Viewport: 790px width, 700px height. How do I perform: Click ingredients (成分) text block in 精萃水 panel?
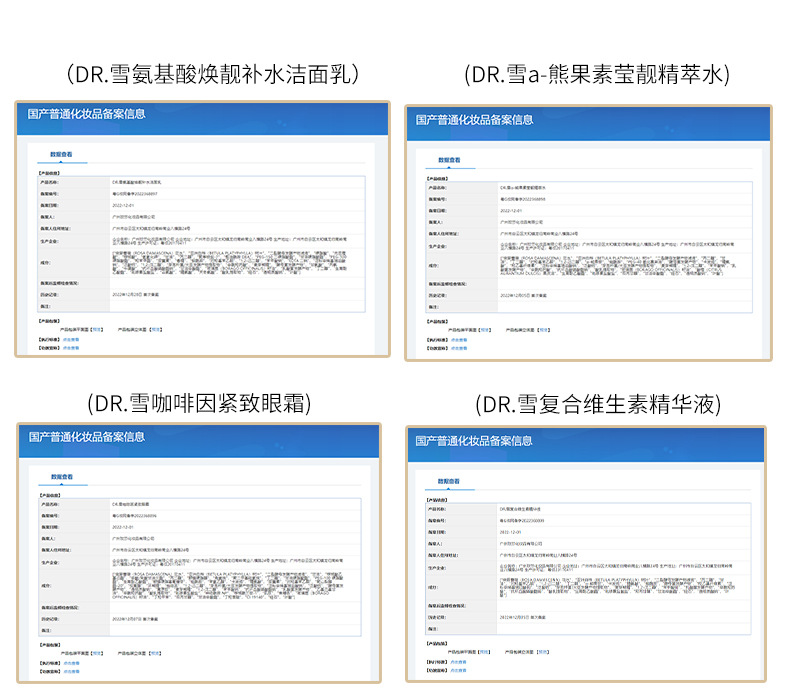pos(618,266)
